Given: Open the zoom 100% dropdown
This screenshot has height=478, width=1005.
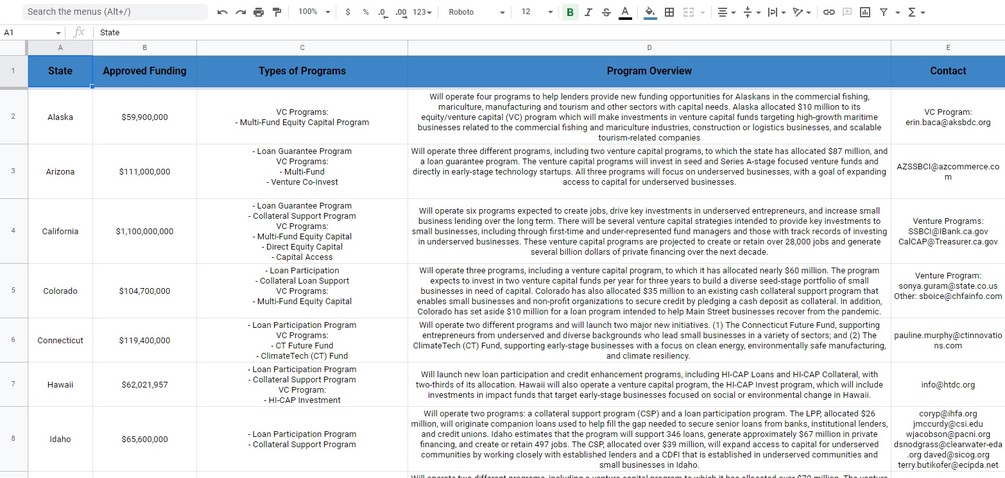Looking at the screenshot, I should click(x=315, y=12).
